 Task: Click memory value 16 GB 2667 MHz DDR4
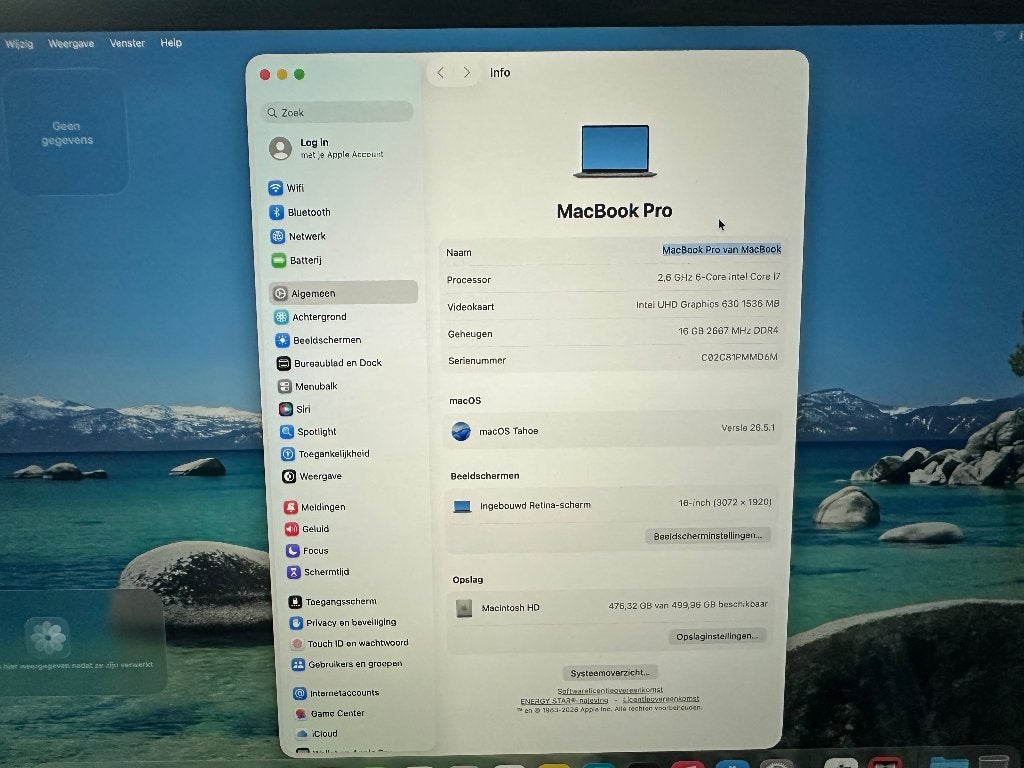(728, 331)
